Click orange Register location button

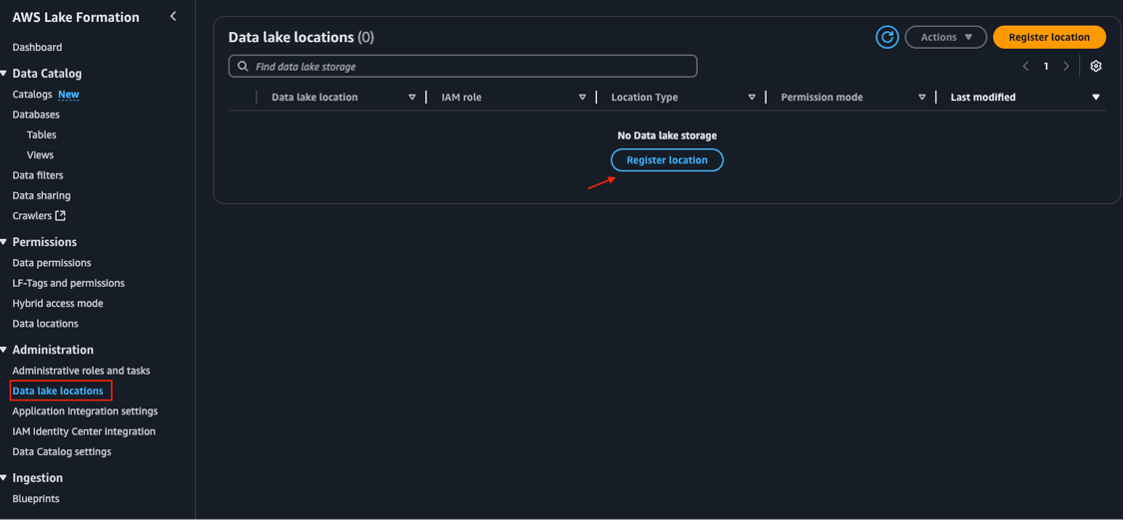coord(1049,37)
